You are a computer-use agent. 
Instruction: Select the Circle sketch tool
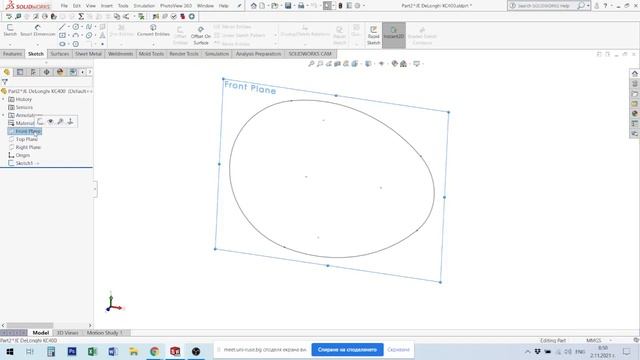click(76, 27)
